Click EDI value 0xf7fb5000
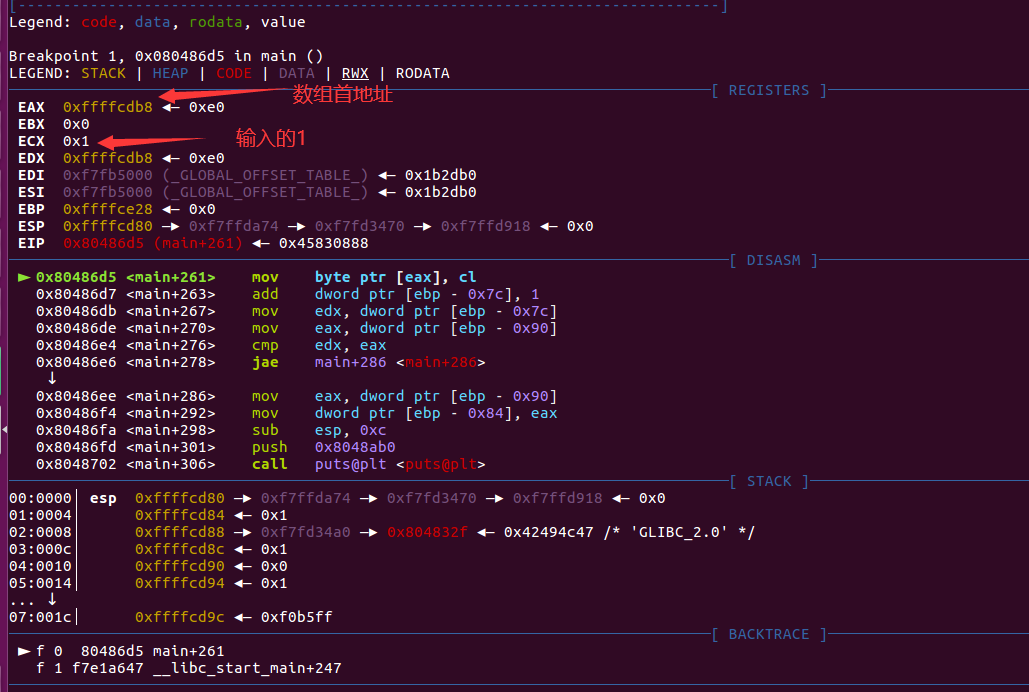This screenshot has height=692, width=1029. click(108, 175)
